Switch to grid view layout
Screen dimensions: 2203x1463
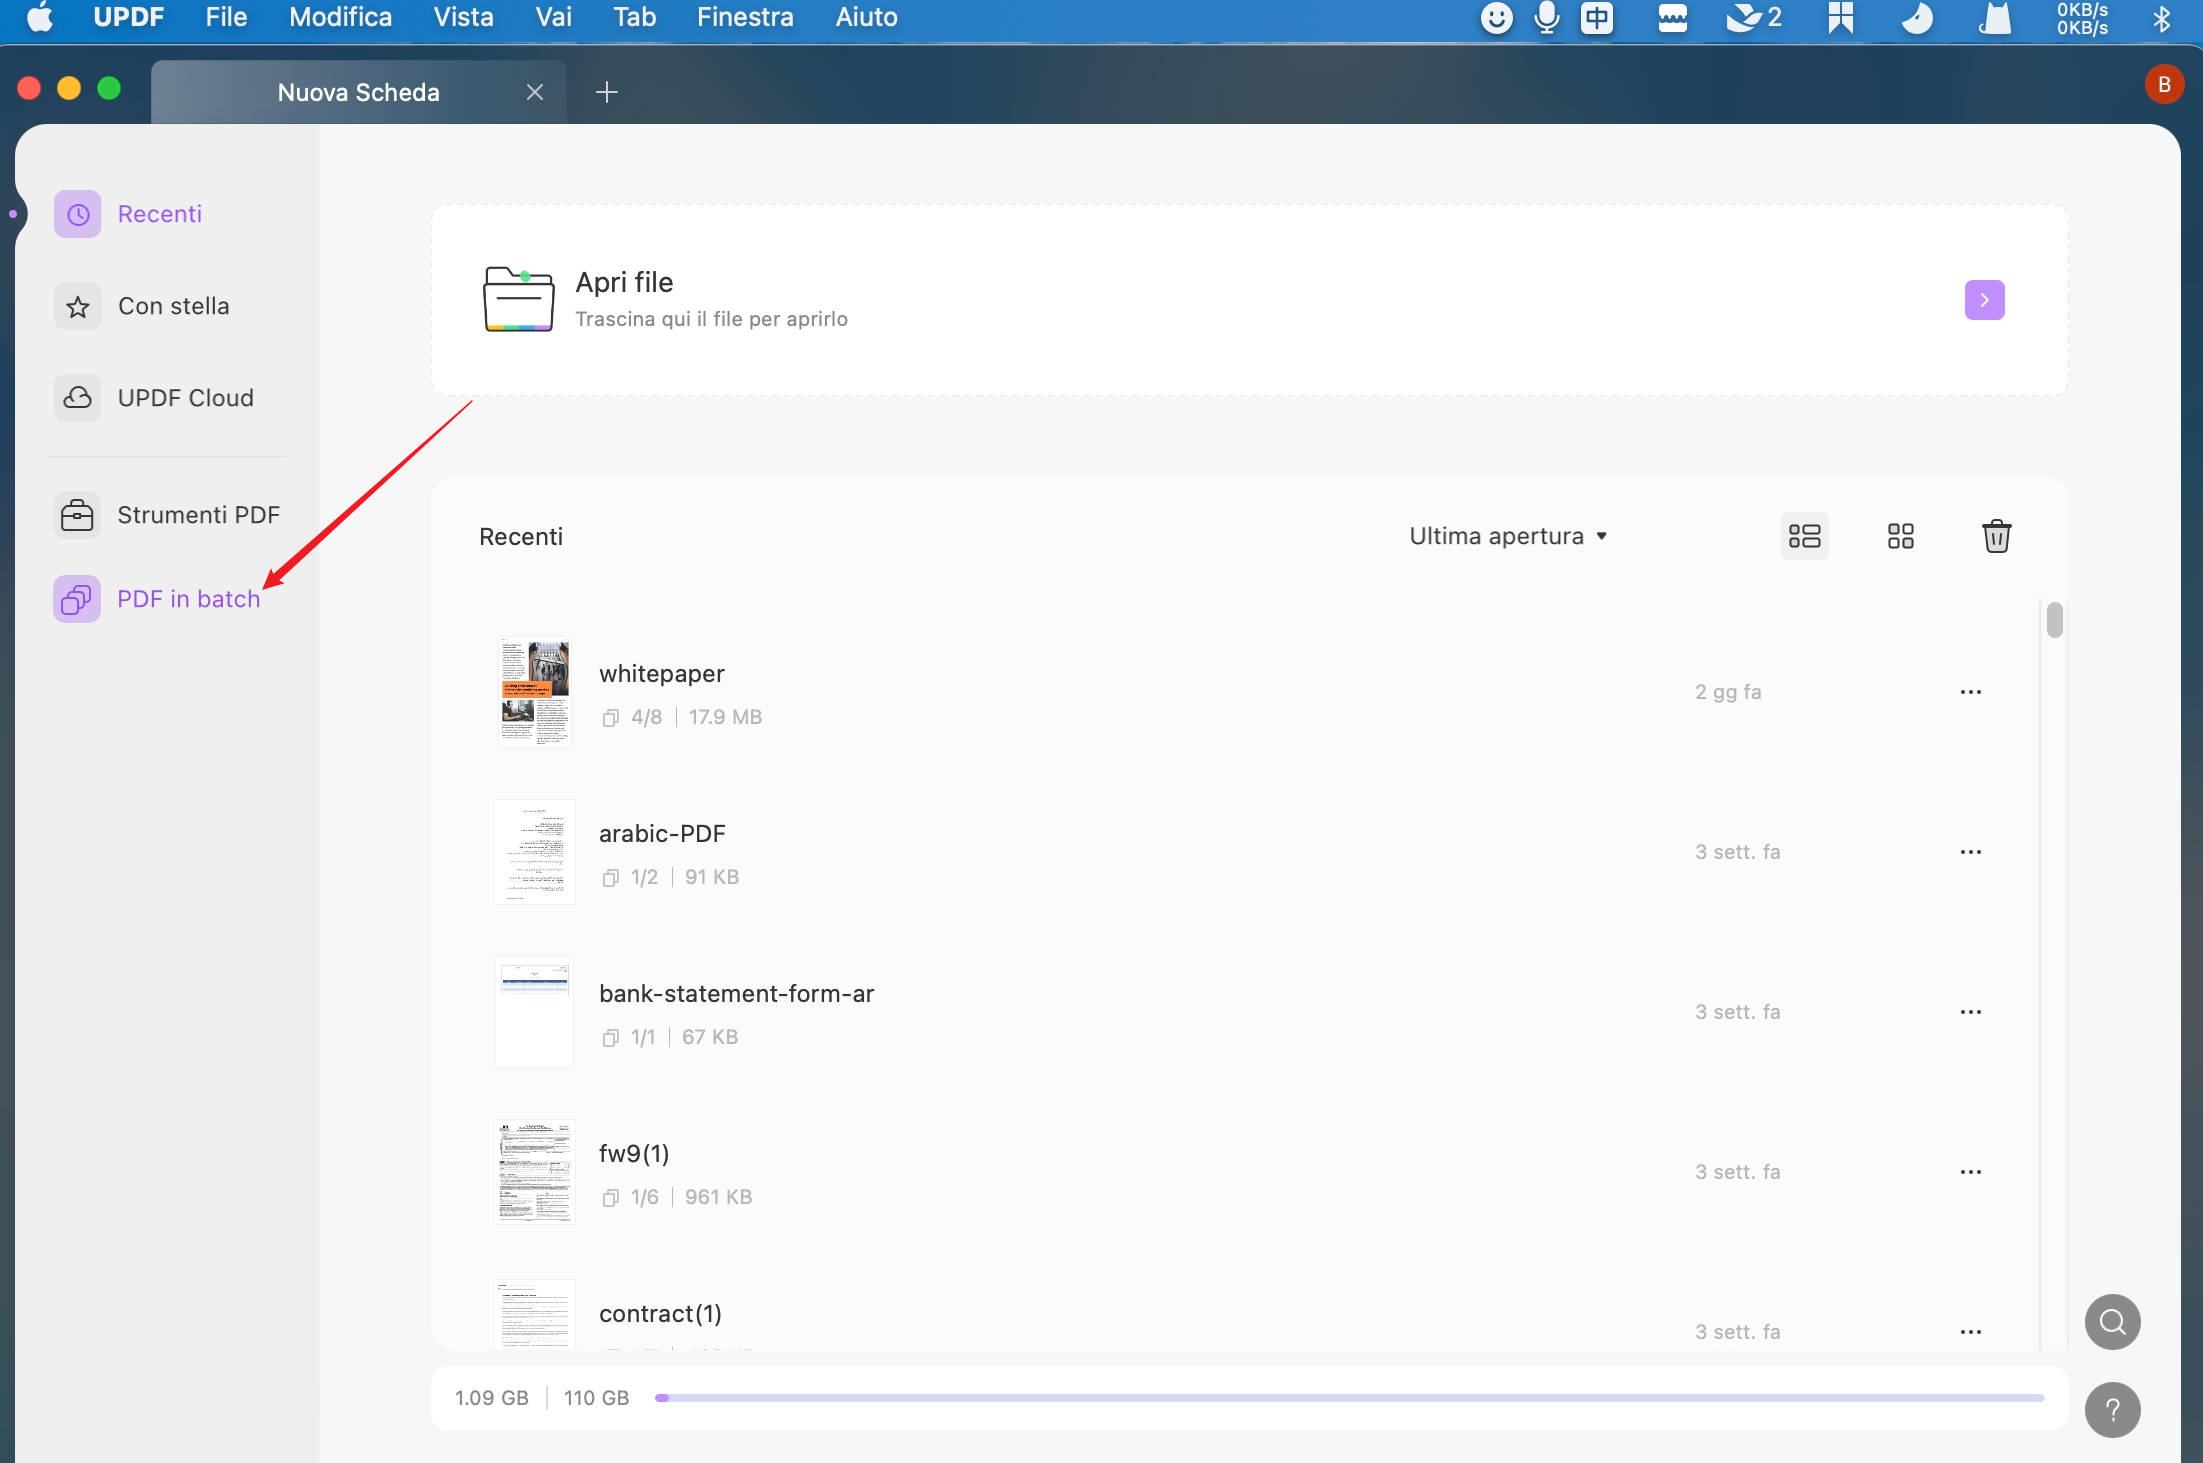1900,536
